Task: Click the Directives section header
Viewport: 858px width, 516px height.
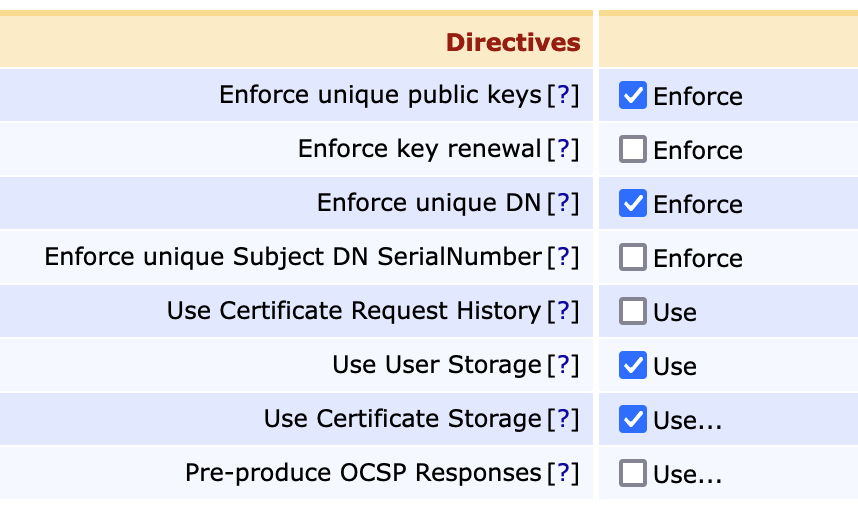Action: (512, 42)
